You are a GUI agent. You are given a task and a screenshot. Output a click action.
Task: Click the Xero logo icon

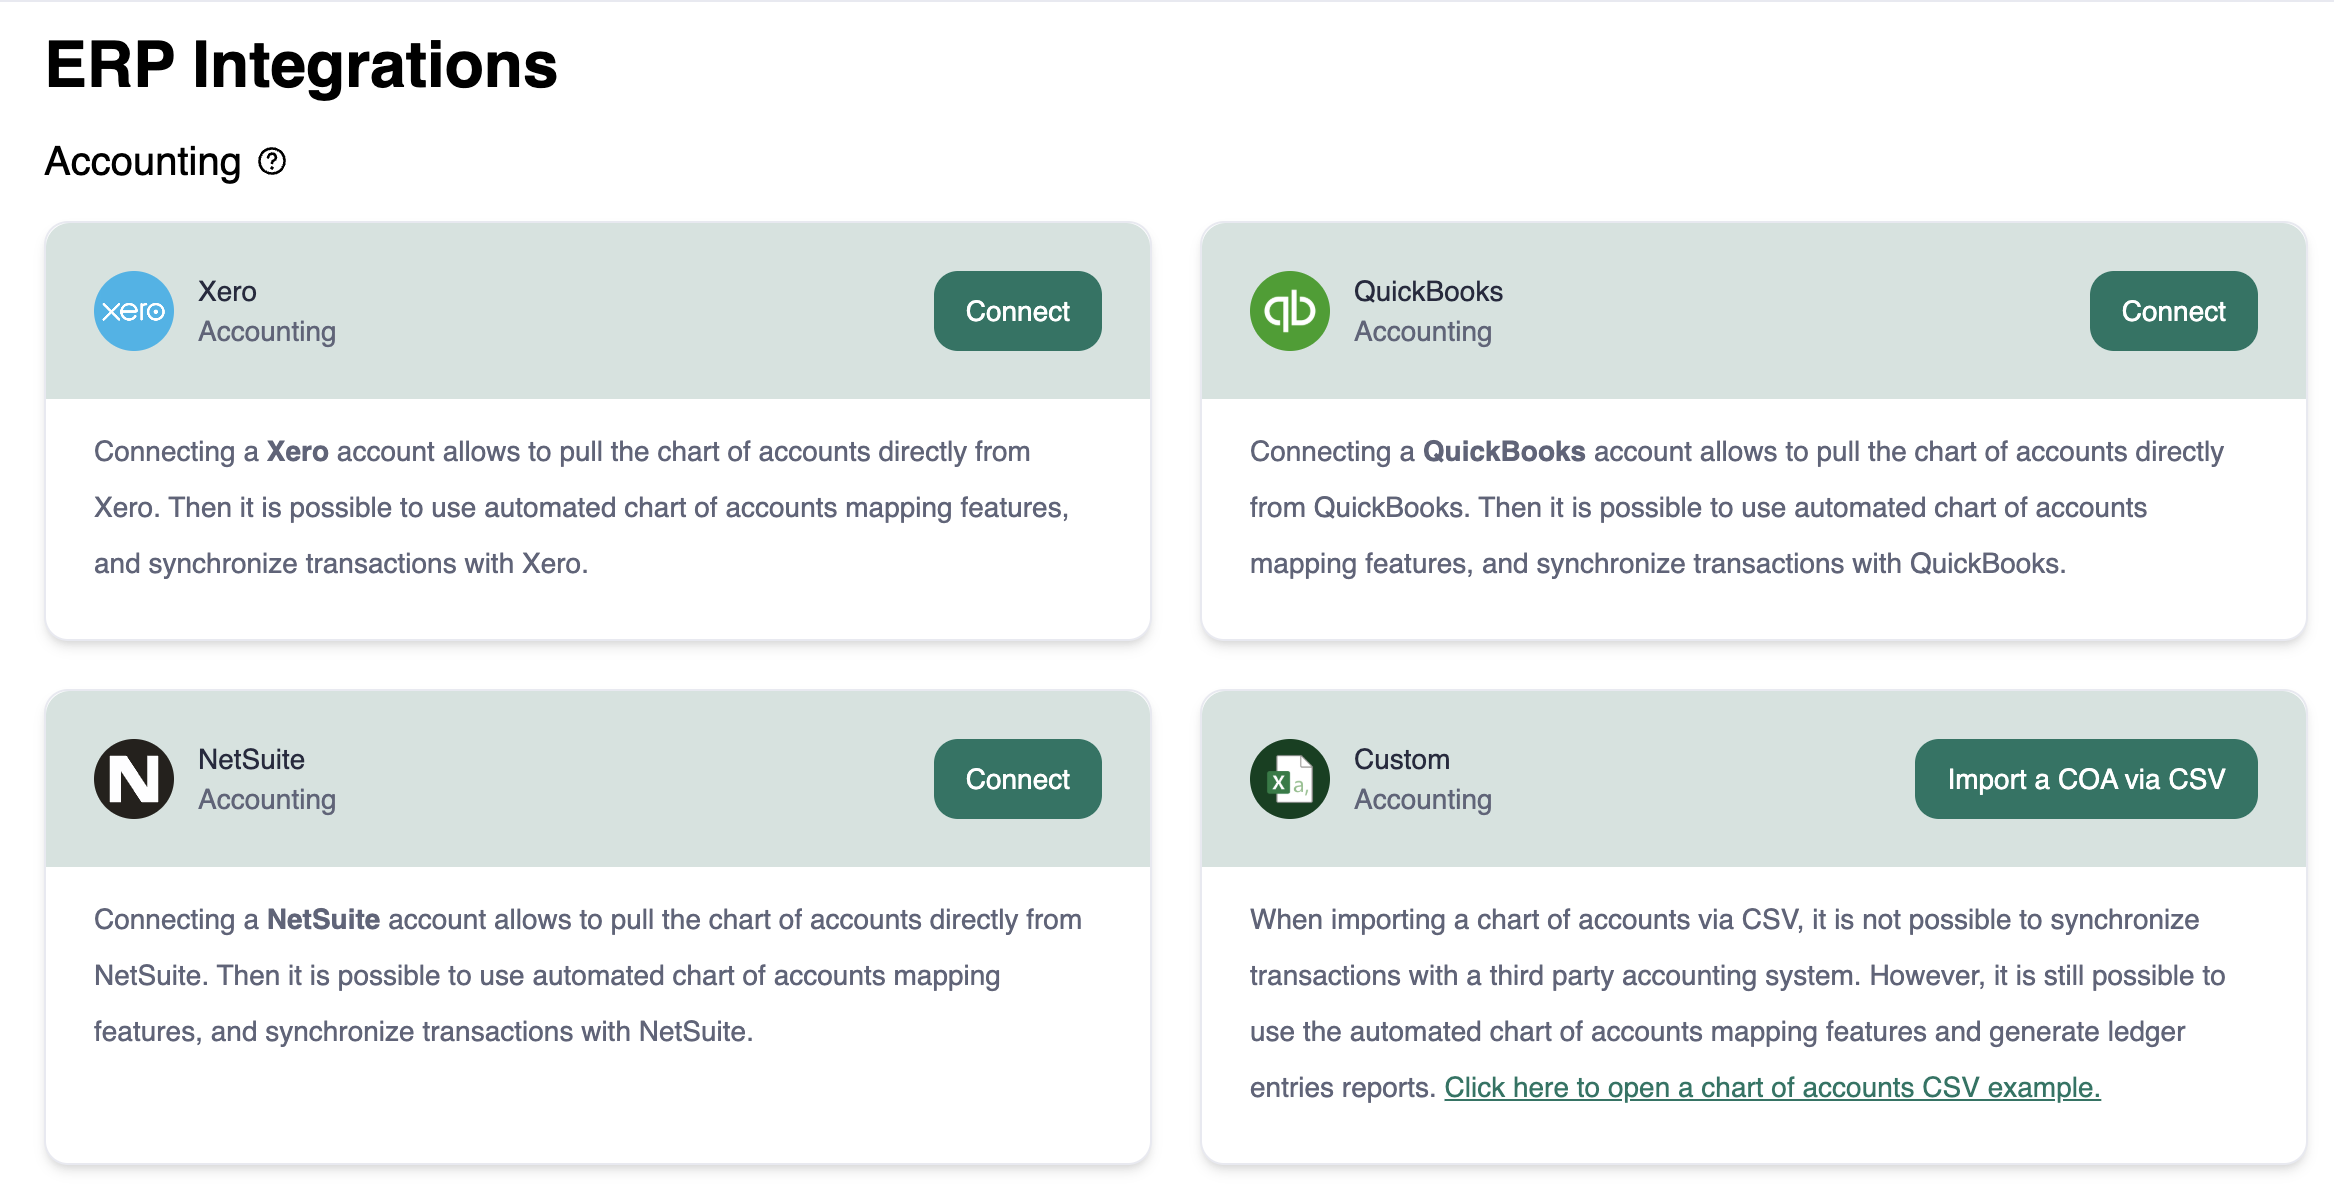134,311
